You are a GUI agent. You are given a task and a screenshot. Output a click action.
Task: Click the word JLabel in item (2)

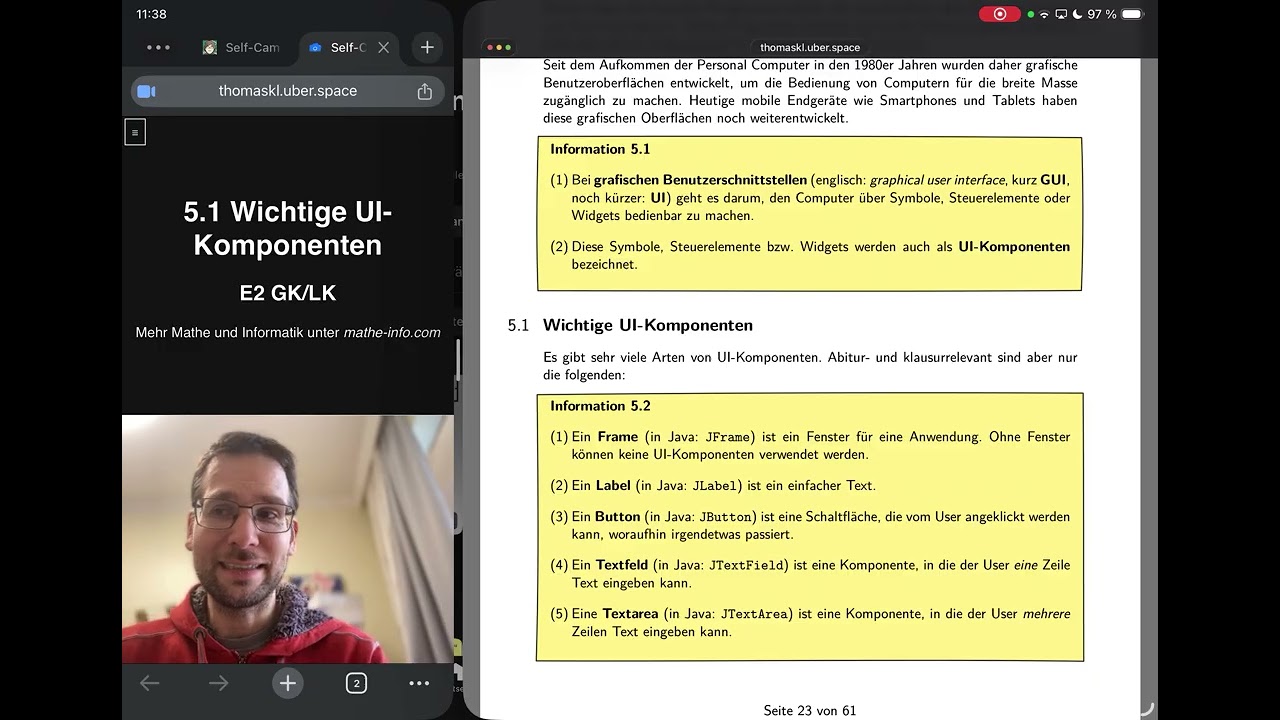[715, 486]
